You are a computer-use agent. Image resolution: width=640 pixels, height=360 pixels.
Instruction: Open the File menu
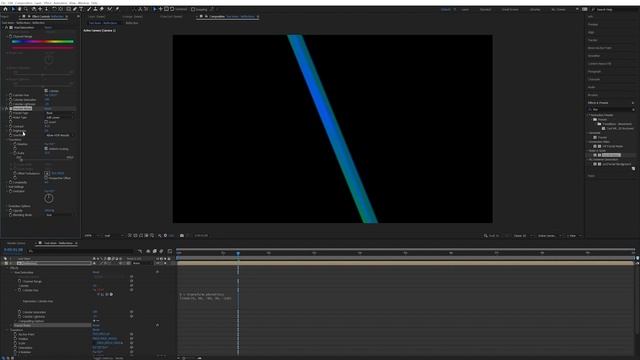pos(4,3)
